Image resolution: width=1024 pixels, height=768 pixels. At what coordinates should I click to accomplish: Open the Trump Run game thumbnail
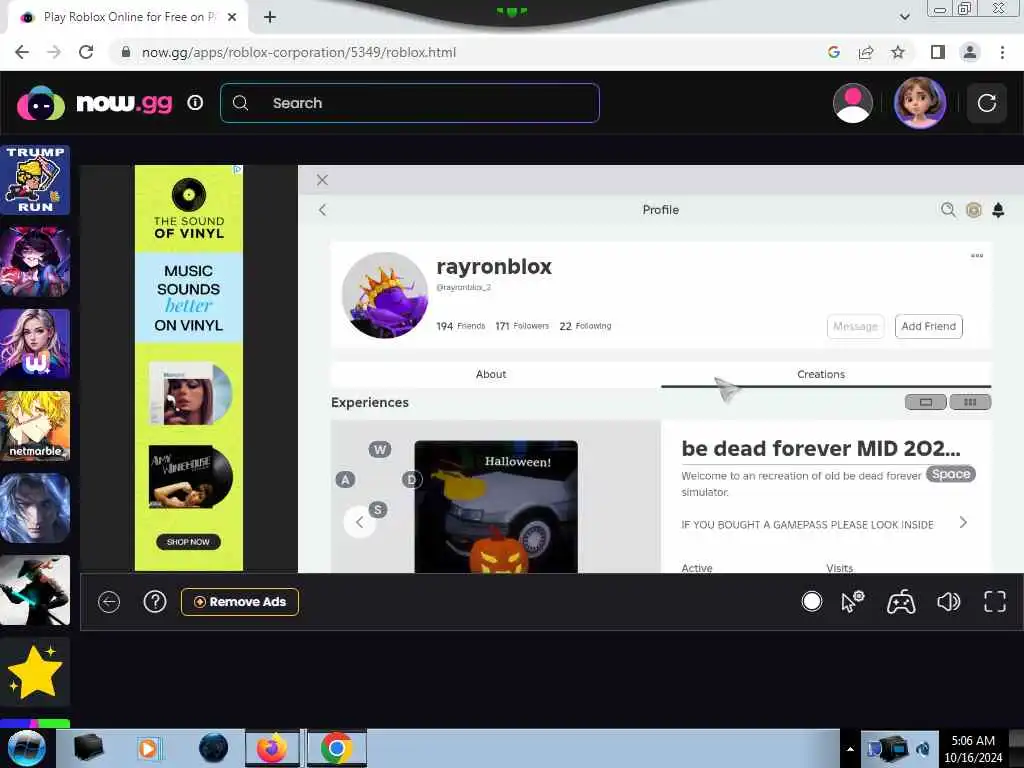click(x=35, y=180)
